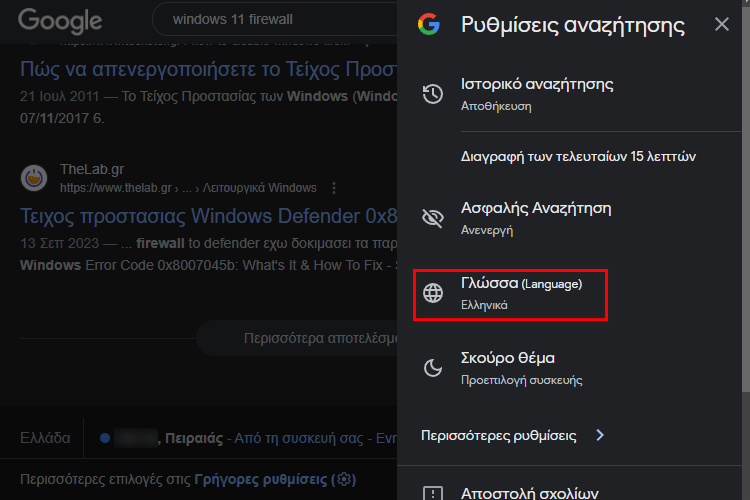Viewport: 750px width, 500px height.
Task: Open result Πώς να απενεργοποιήσετε το Τείχος
Action: pyautogui.click(x=209, y=70)
